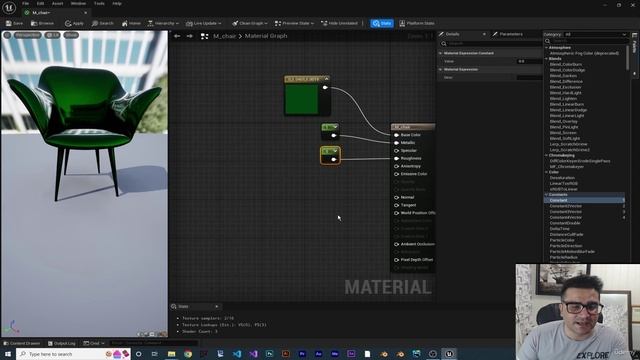The image size is (640, 360).
Task: Click the Perspective viewport button
Action: click(28, 35)
